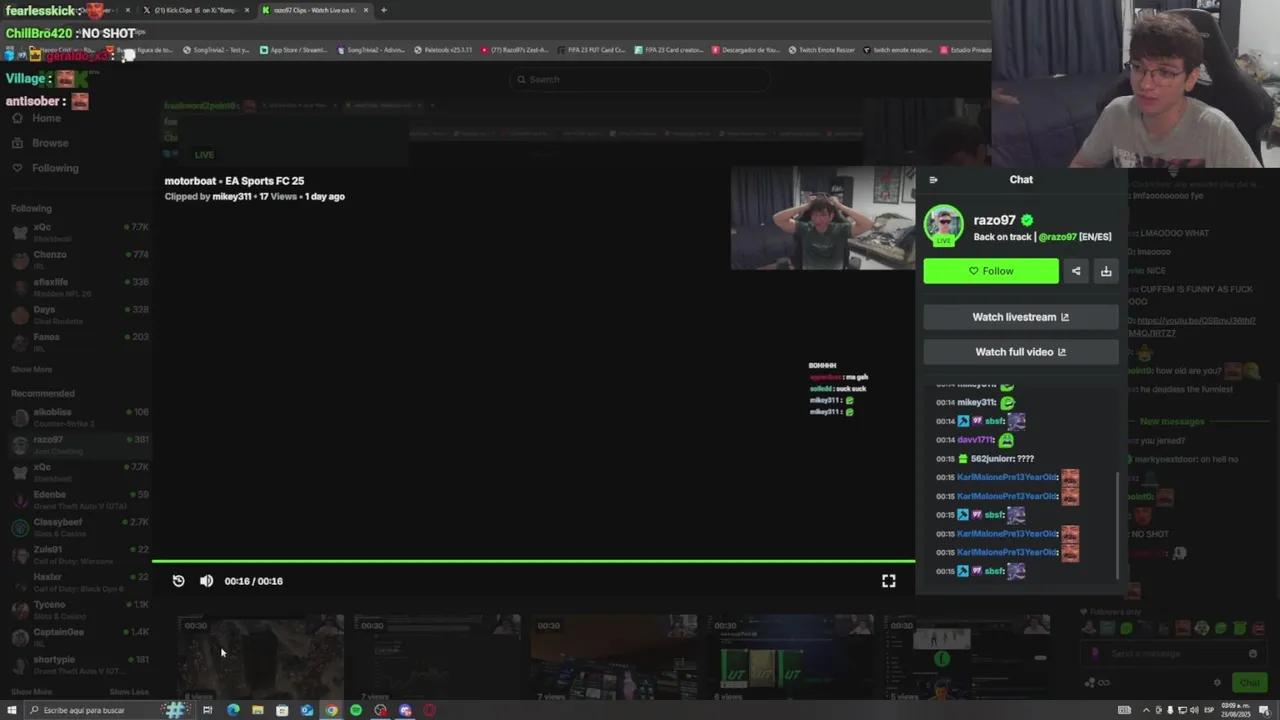Open Browse in the Kick sidebar
Screen dimensions: 1280x720
40,143
